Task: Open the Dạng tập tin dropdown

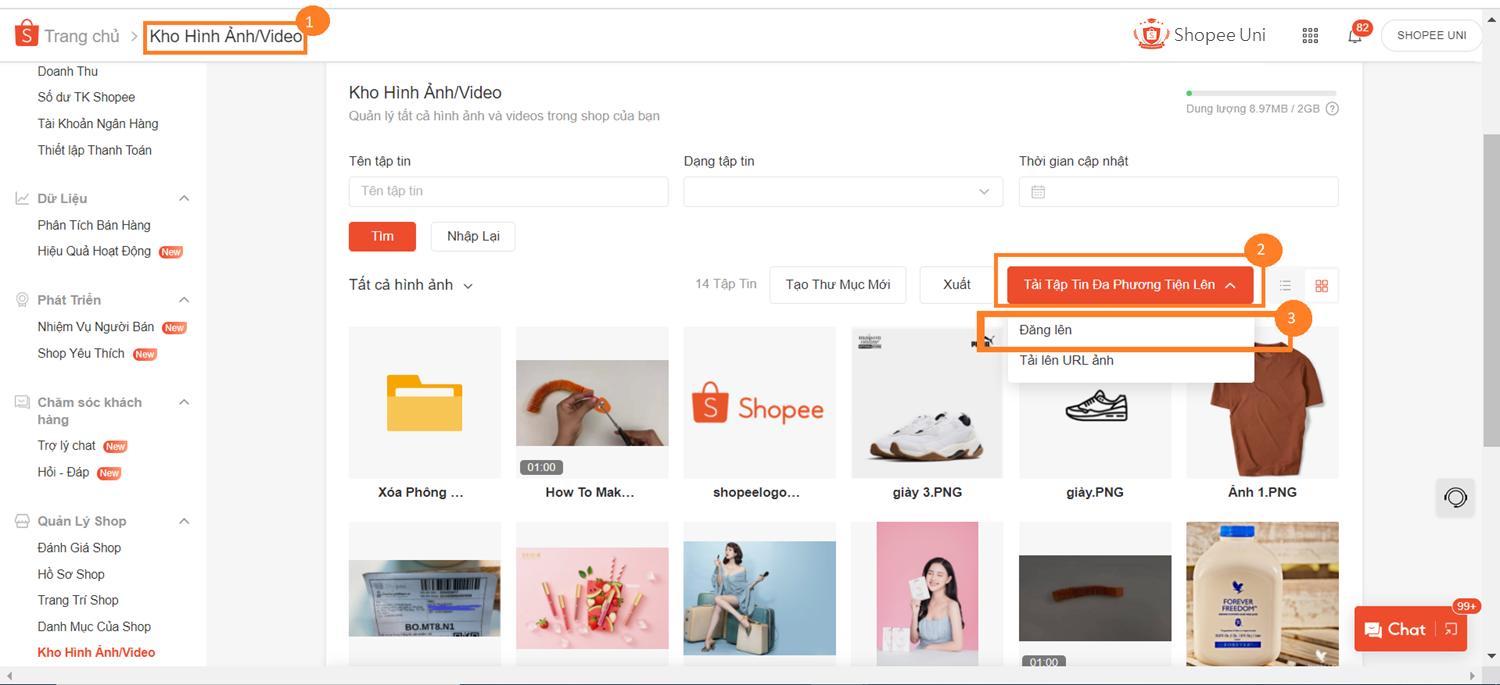Action: click(x=842, y=192)
